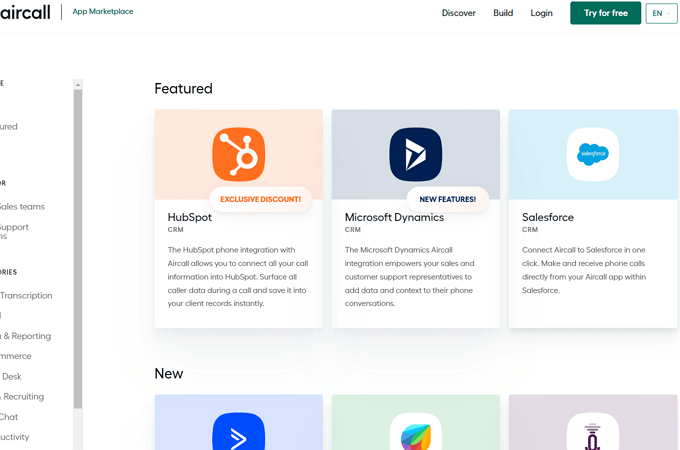
Task: Select Support teams in the sidebar
Action: click(x=14, y=231)
